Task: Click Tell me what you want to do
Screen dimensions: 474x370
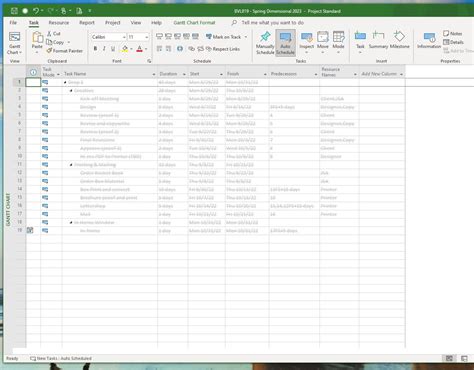Action: [x=273, y=23]
